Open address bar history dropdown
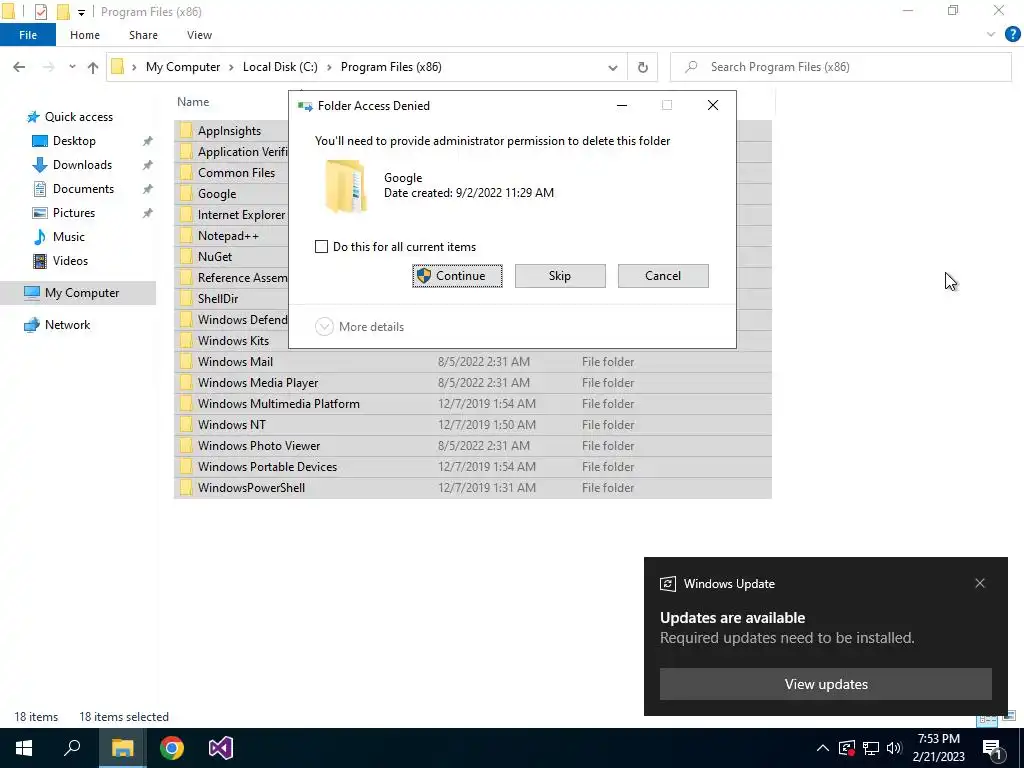1024x768 pixels. [613, 67]
